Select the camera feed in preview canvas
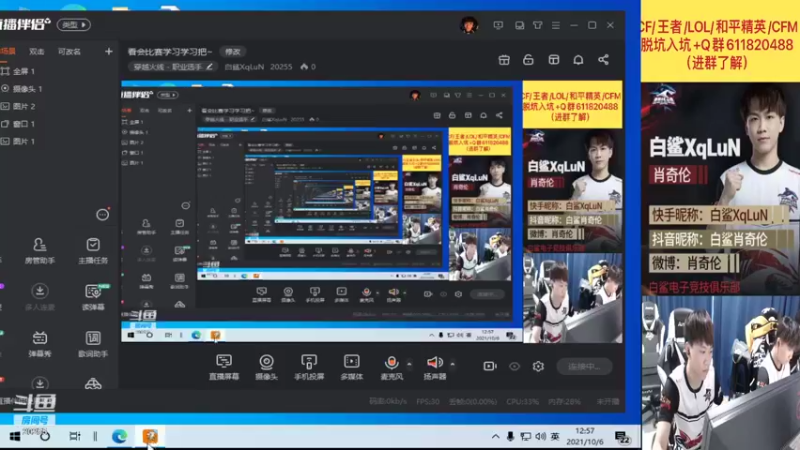 [572, 298]
